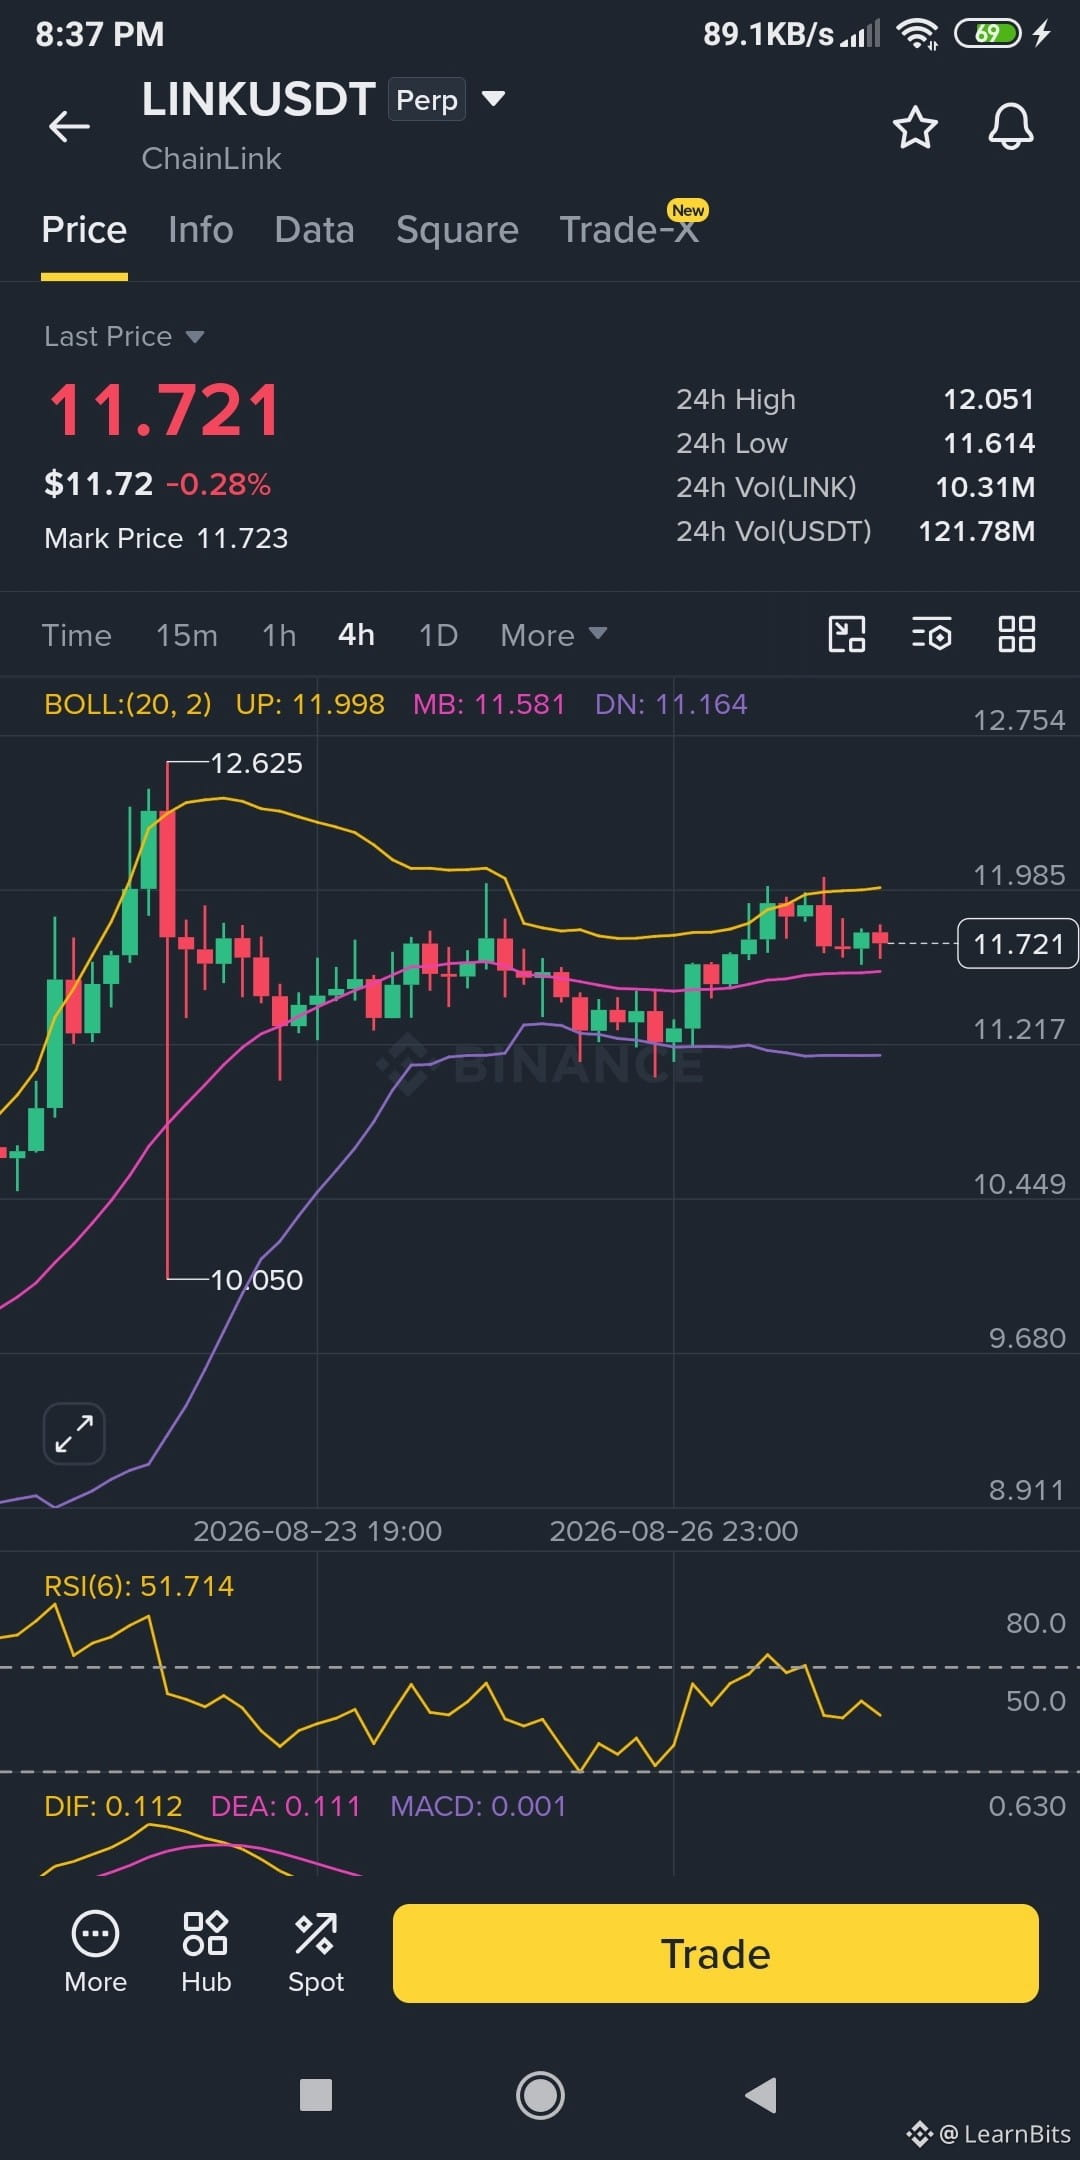The width and height of the screenshot is (1080, 2160).
Task: Tap the DEA: 0.111 value
Action: pos(285,1806)
